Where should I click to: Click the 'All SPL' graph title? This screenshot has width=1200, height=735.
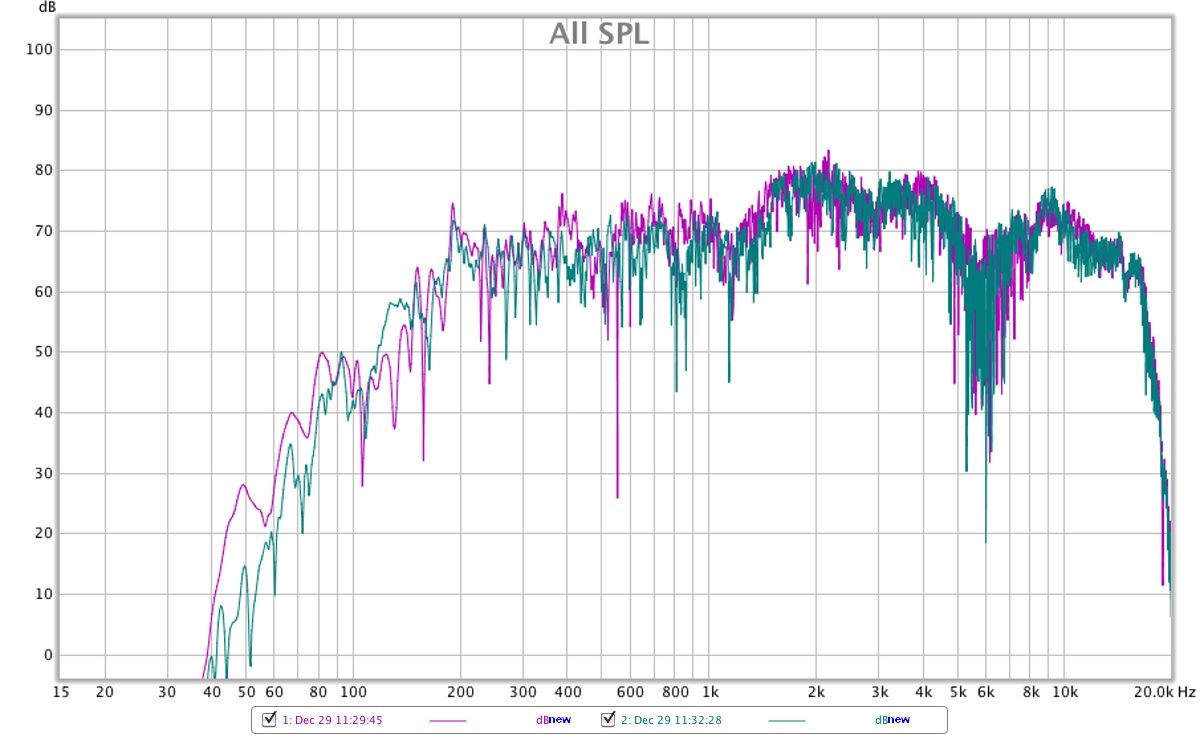pyautogui.click(x=599, y=34)
